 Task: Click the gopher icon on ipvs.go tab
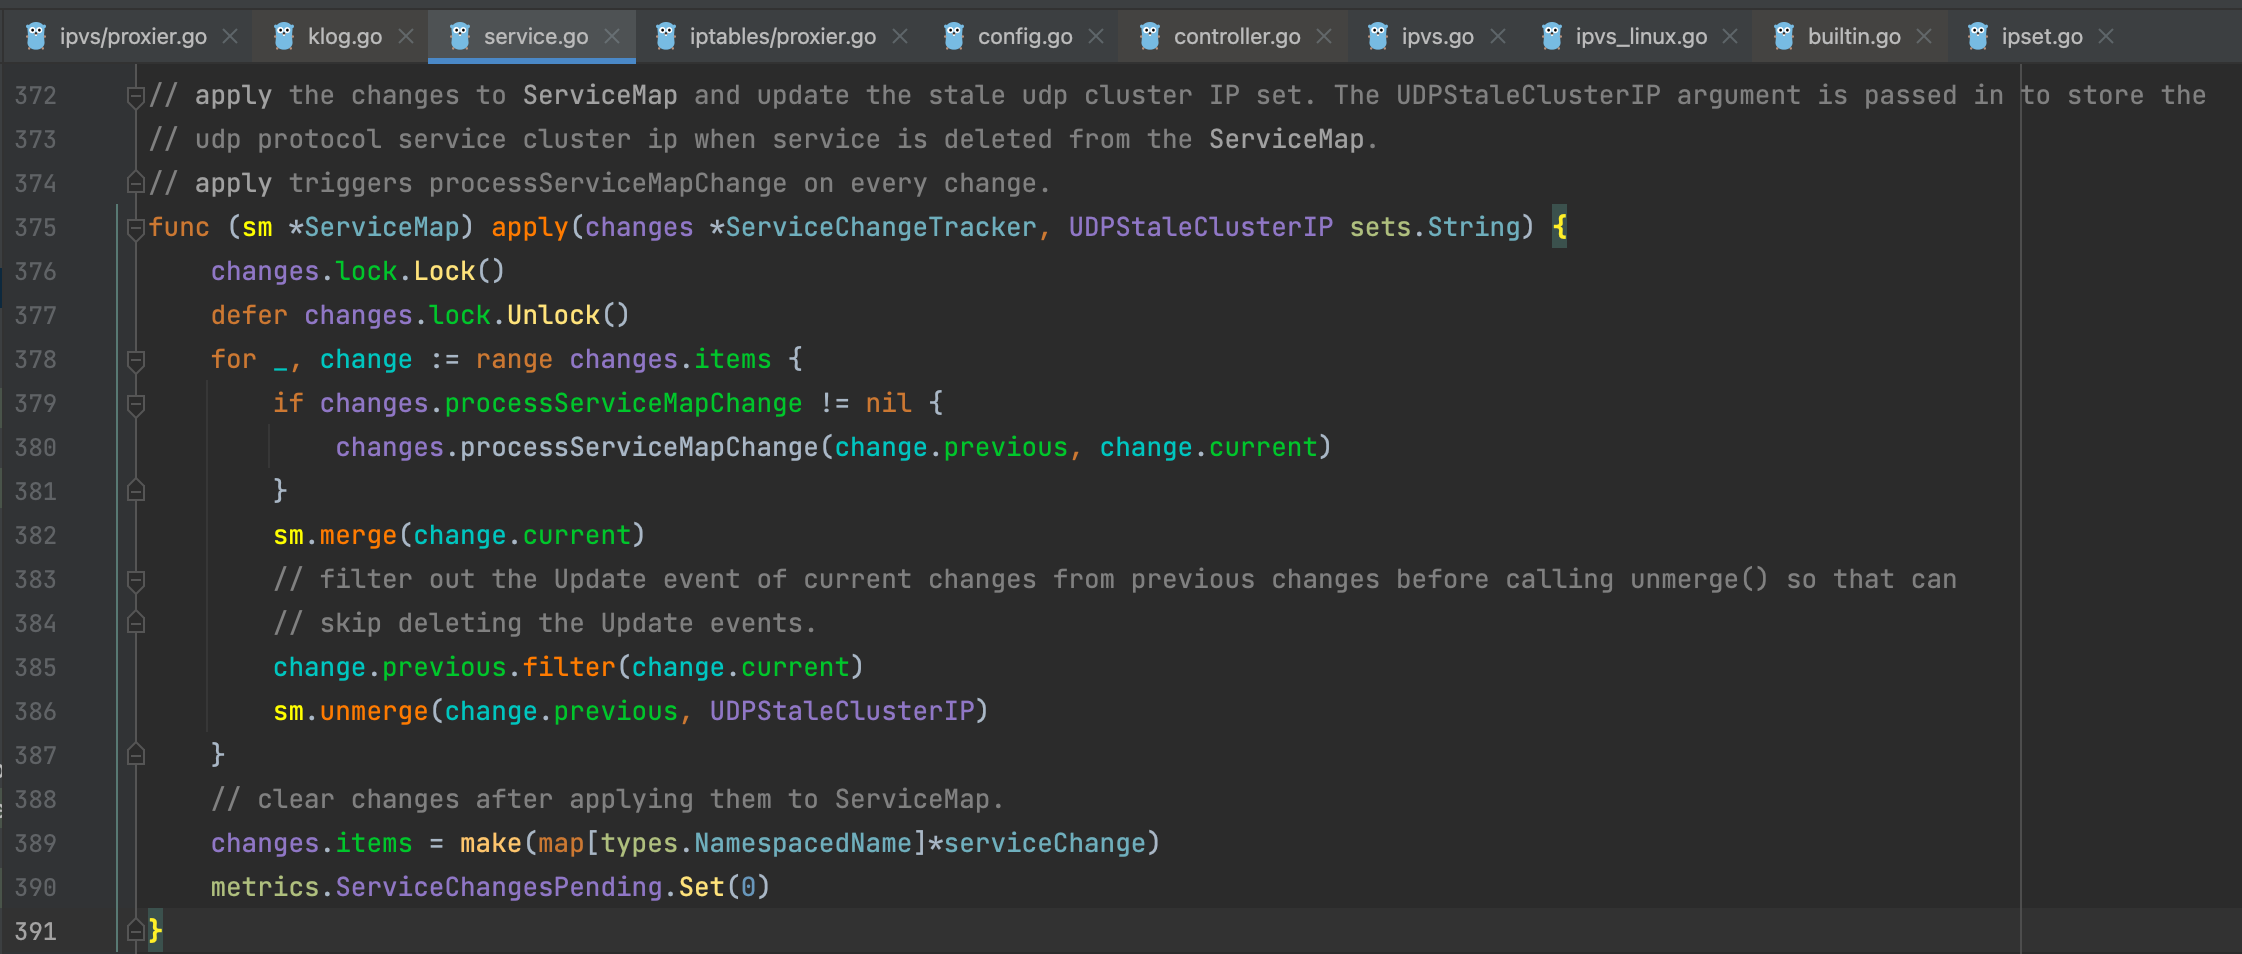click(x=1378, y=36)
